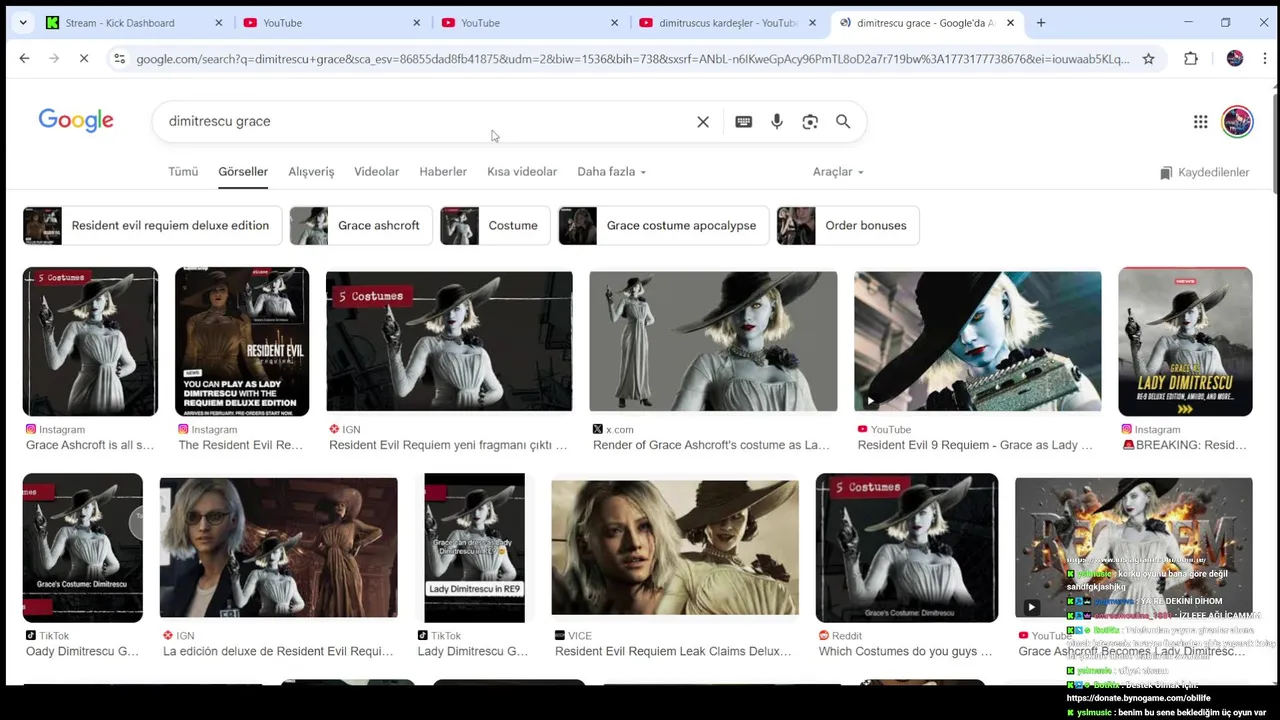Select the Haberler search tab
The image size is (1280, 720).
(x=443, y=172)
